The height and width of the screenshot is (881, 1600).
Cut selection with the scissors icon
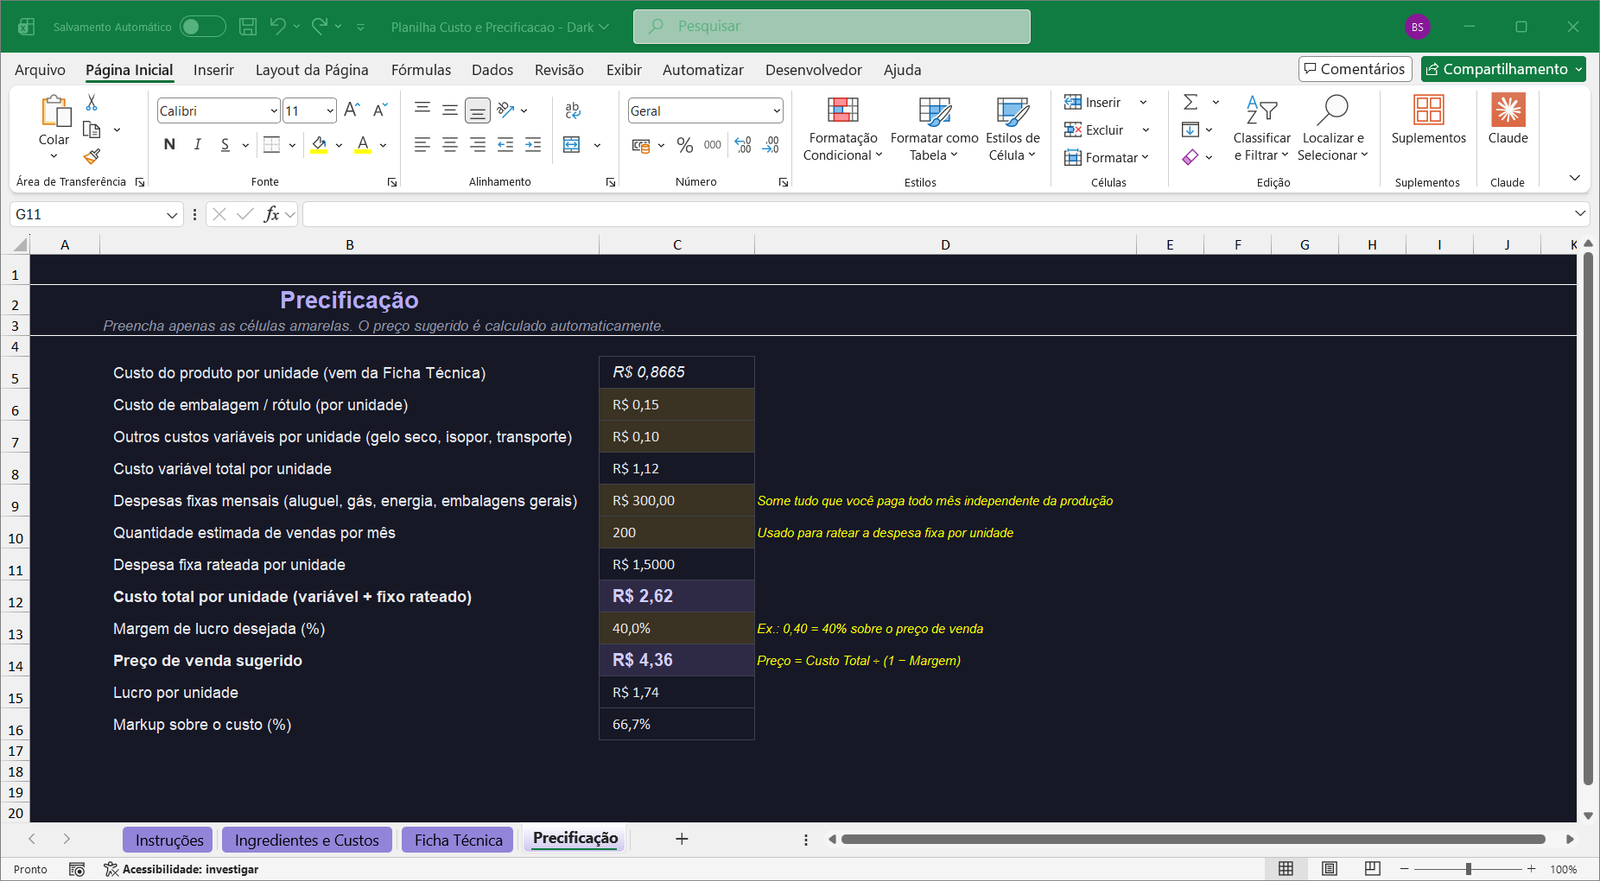click(91, 103)
